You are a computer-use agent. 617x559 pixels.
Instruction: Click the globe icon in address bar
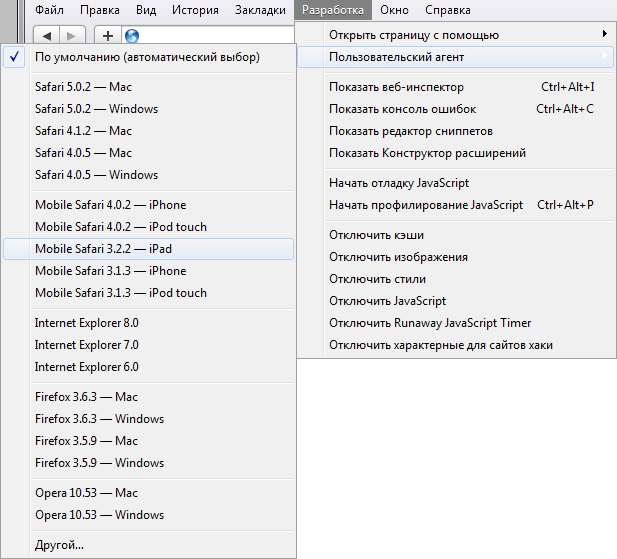[x=131, y=36]
